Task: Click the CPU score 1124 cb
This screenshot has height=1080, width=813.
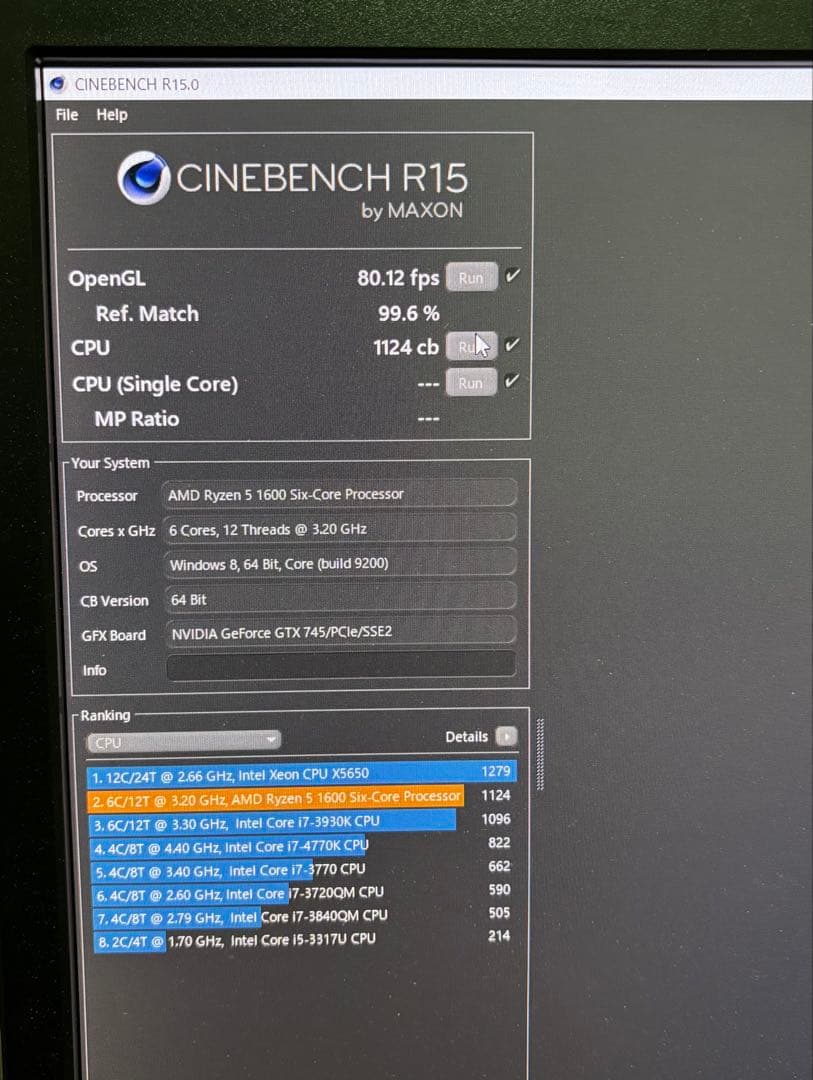Action: 406,347
